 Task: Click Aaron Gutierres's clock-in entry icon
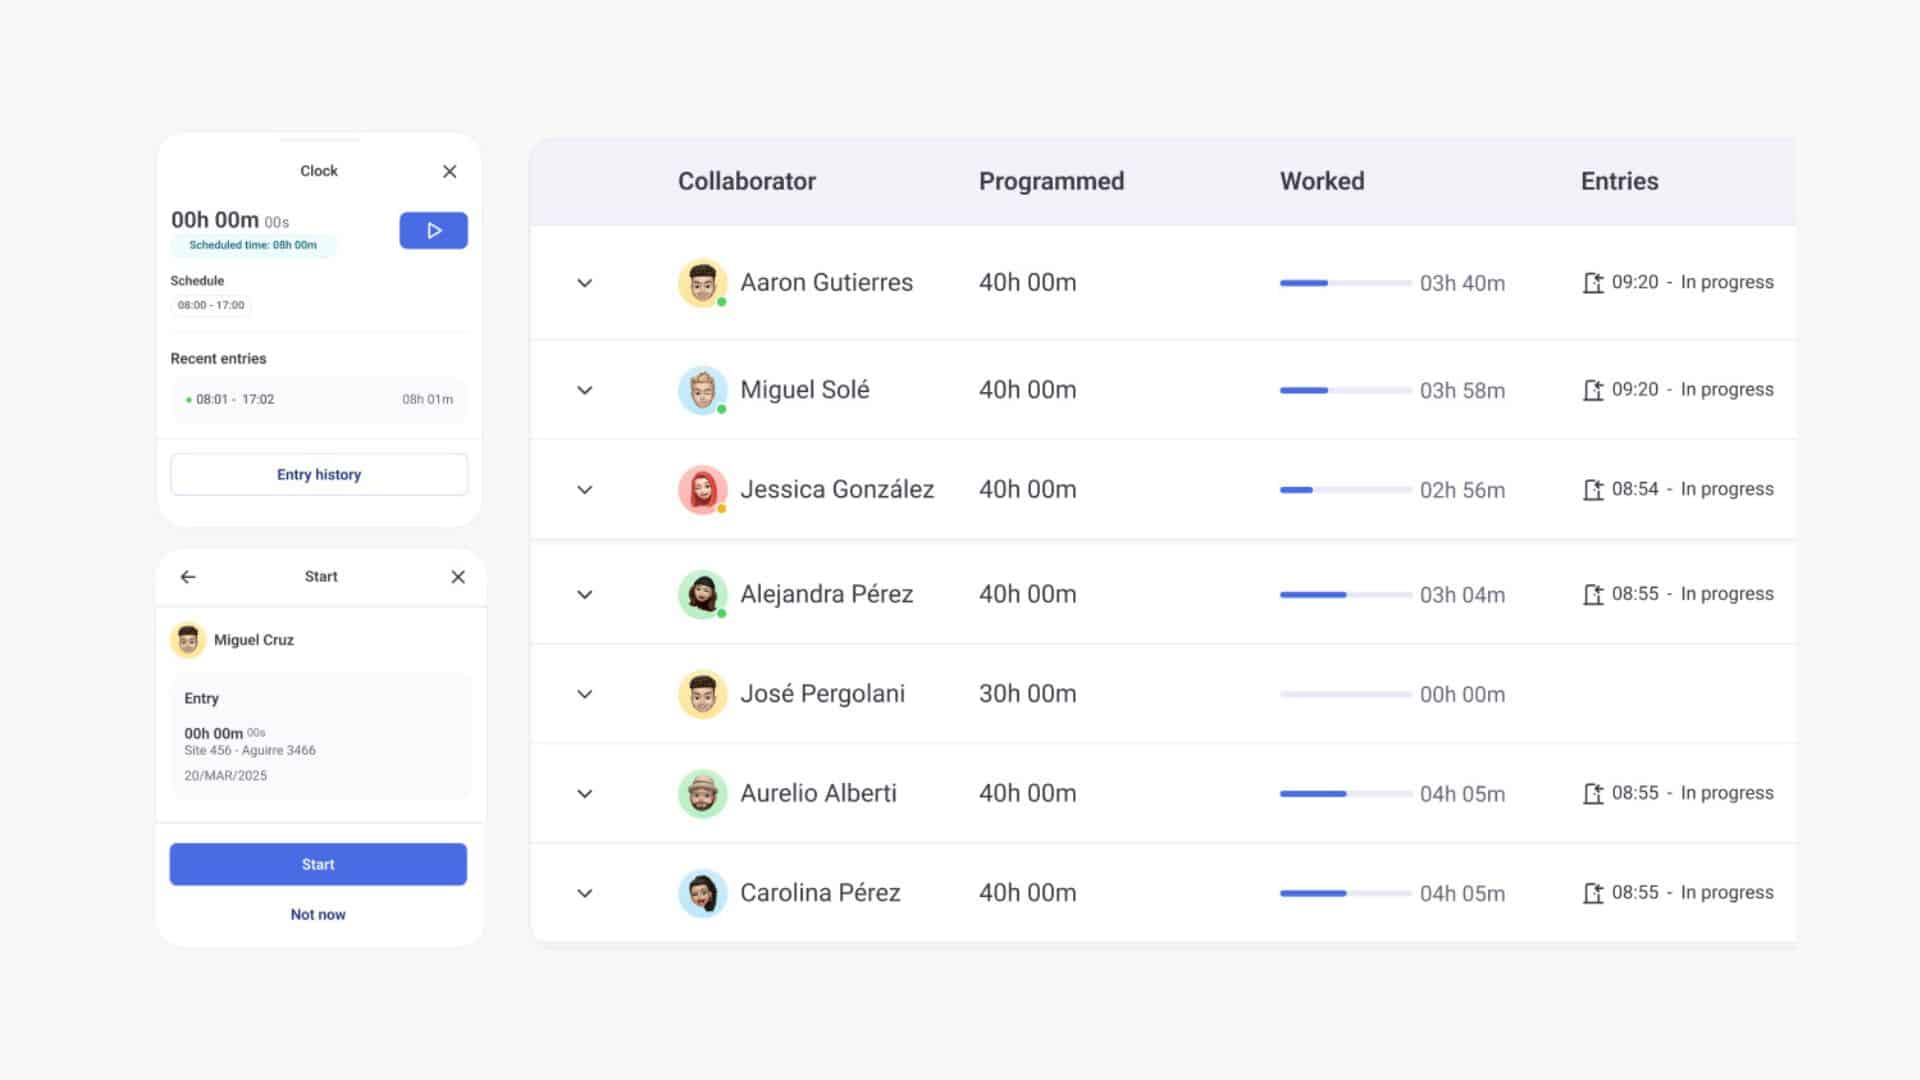(1593, 283)
